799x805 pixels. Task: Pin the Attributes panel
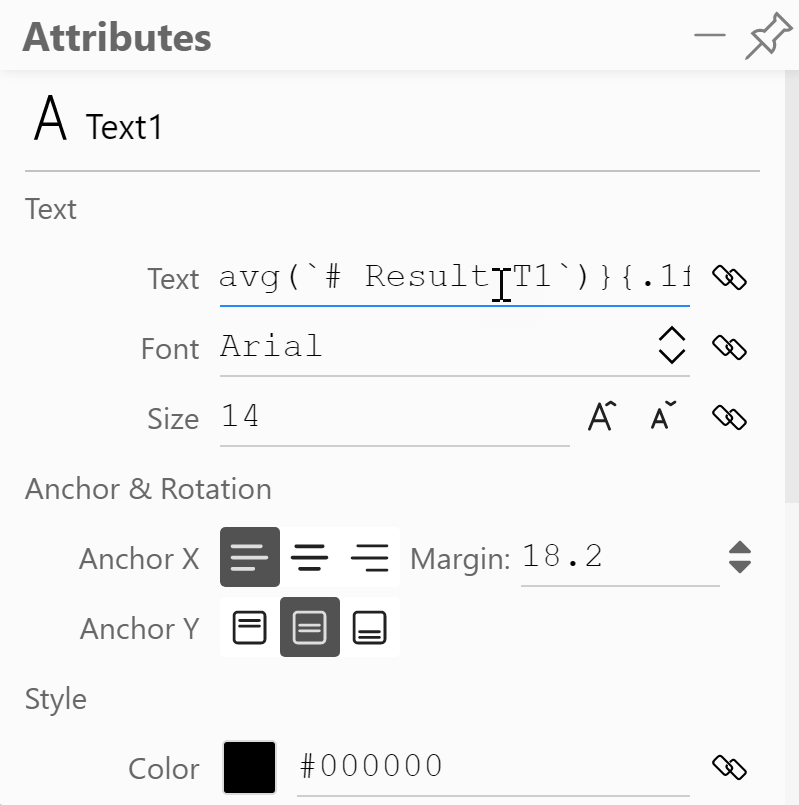(768, 35)
